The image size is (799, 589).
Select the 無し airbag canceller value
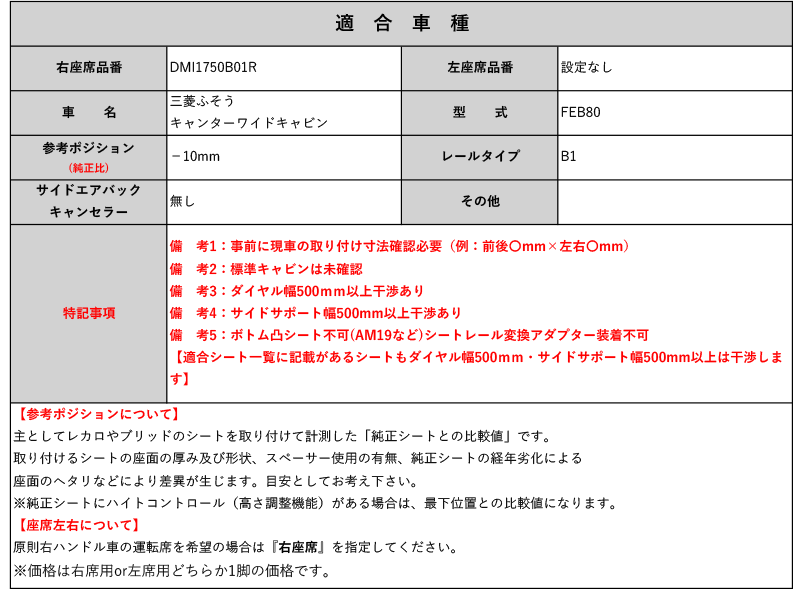(183, 201)
